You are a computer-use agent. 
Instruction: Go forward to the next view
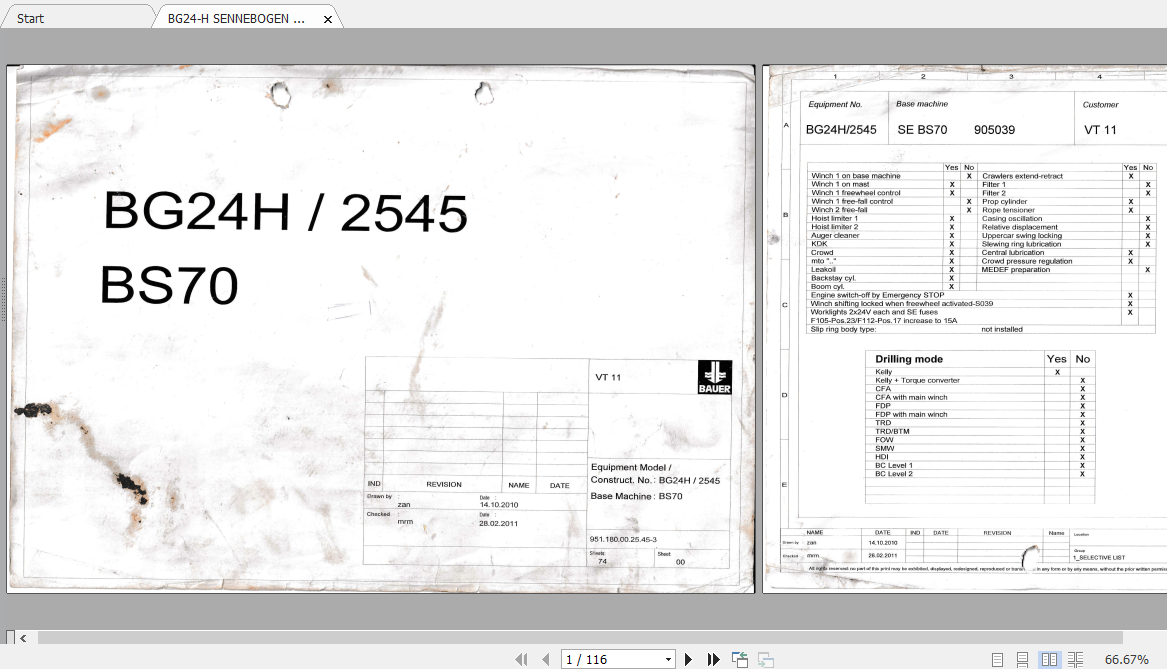pyautogui.click(x=766, y=659)
